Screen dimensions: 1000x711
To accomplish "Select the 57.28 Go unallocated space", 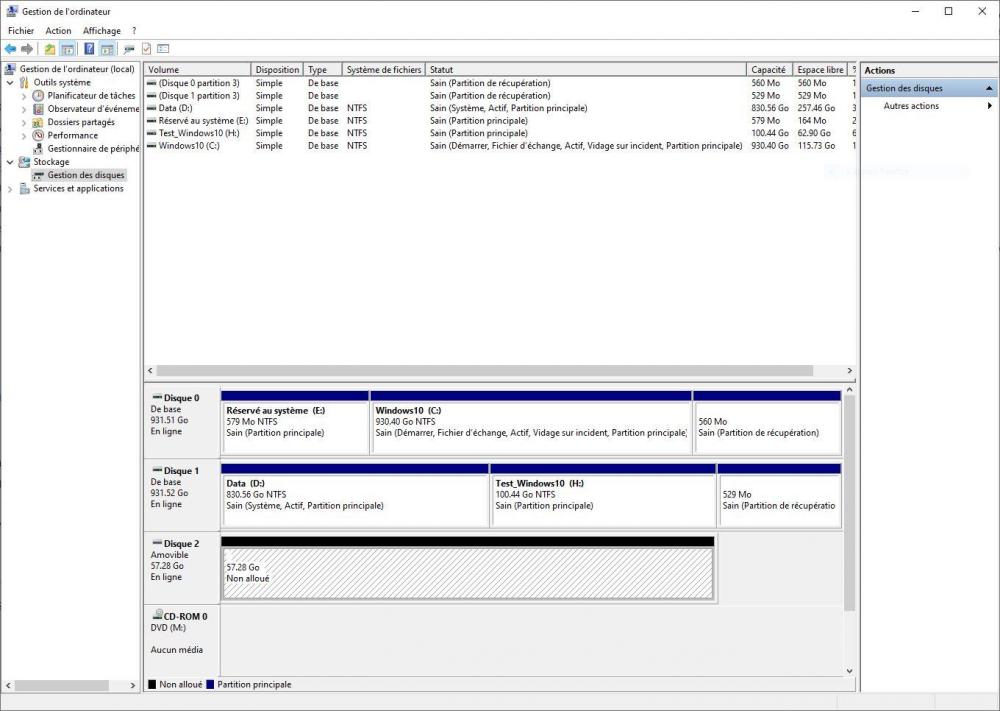I will pos(467,573).
